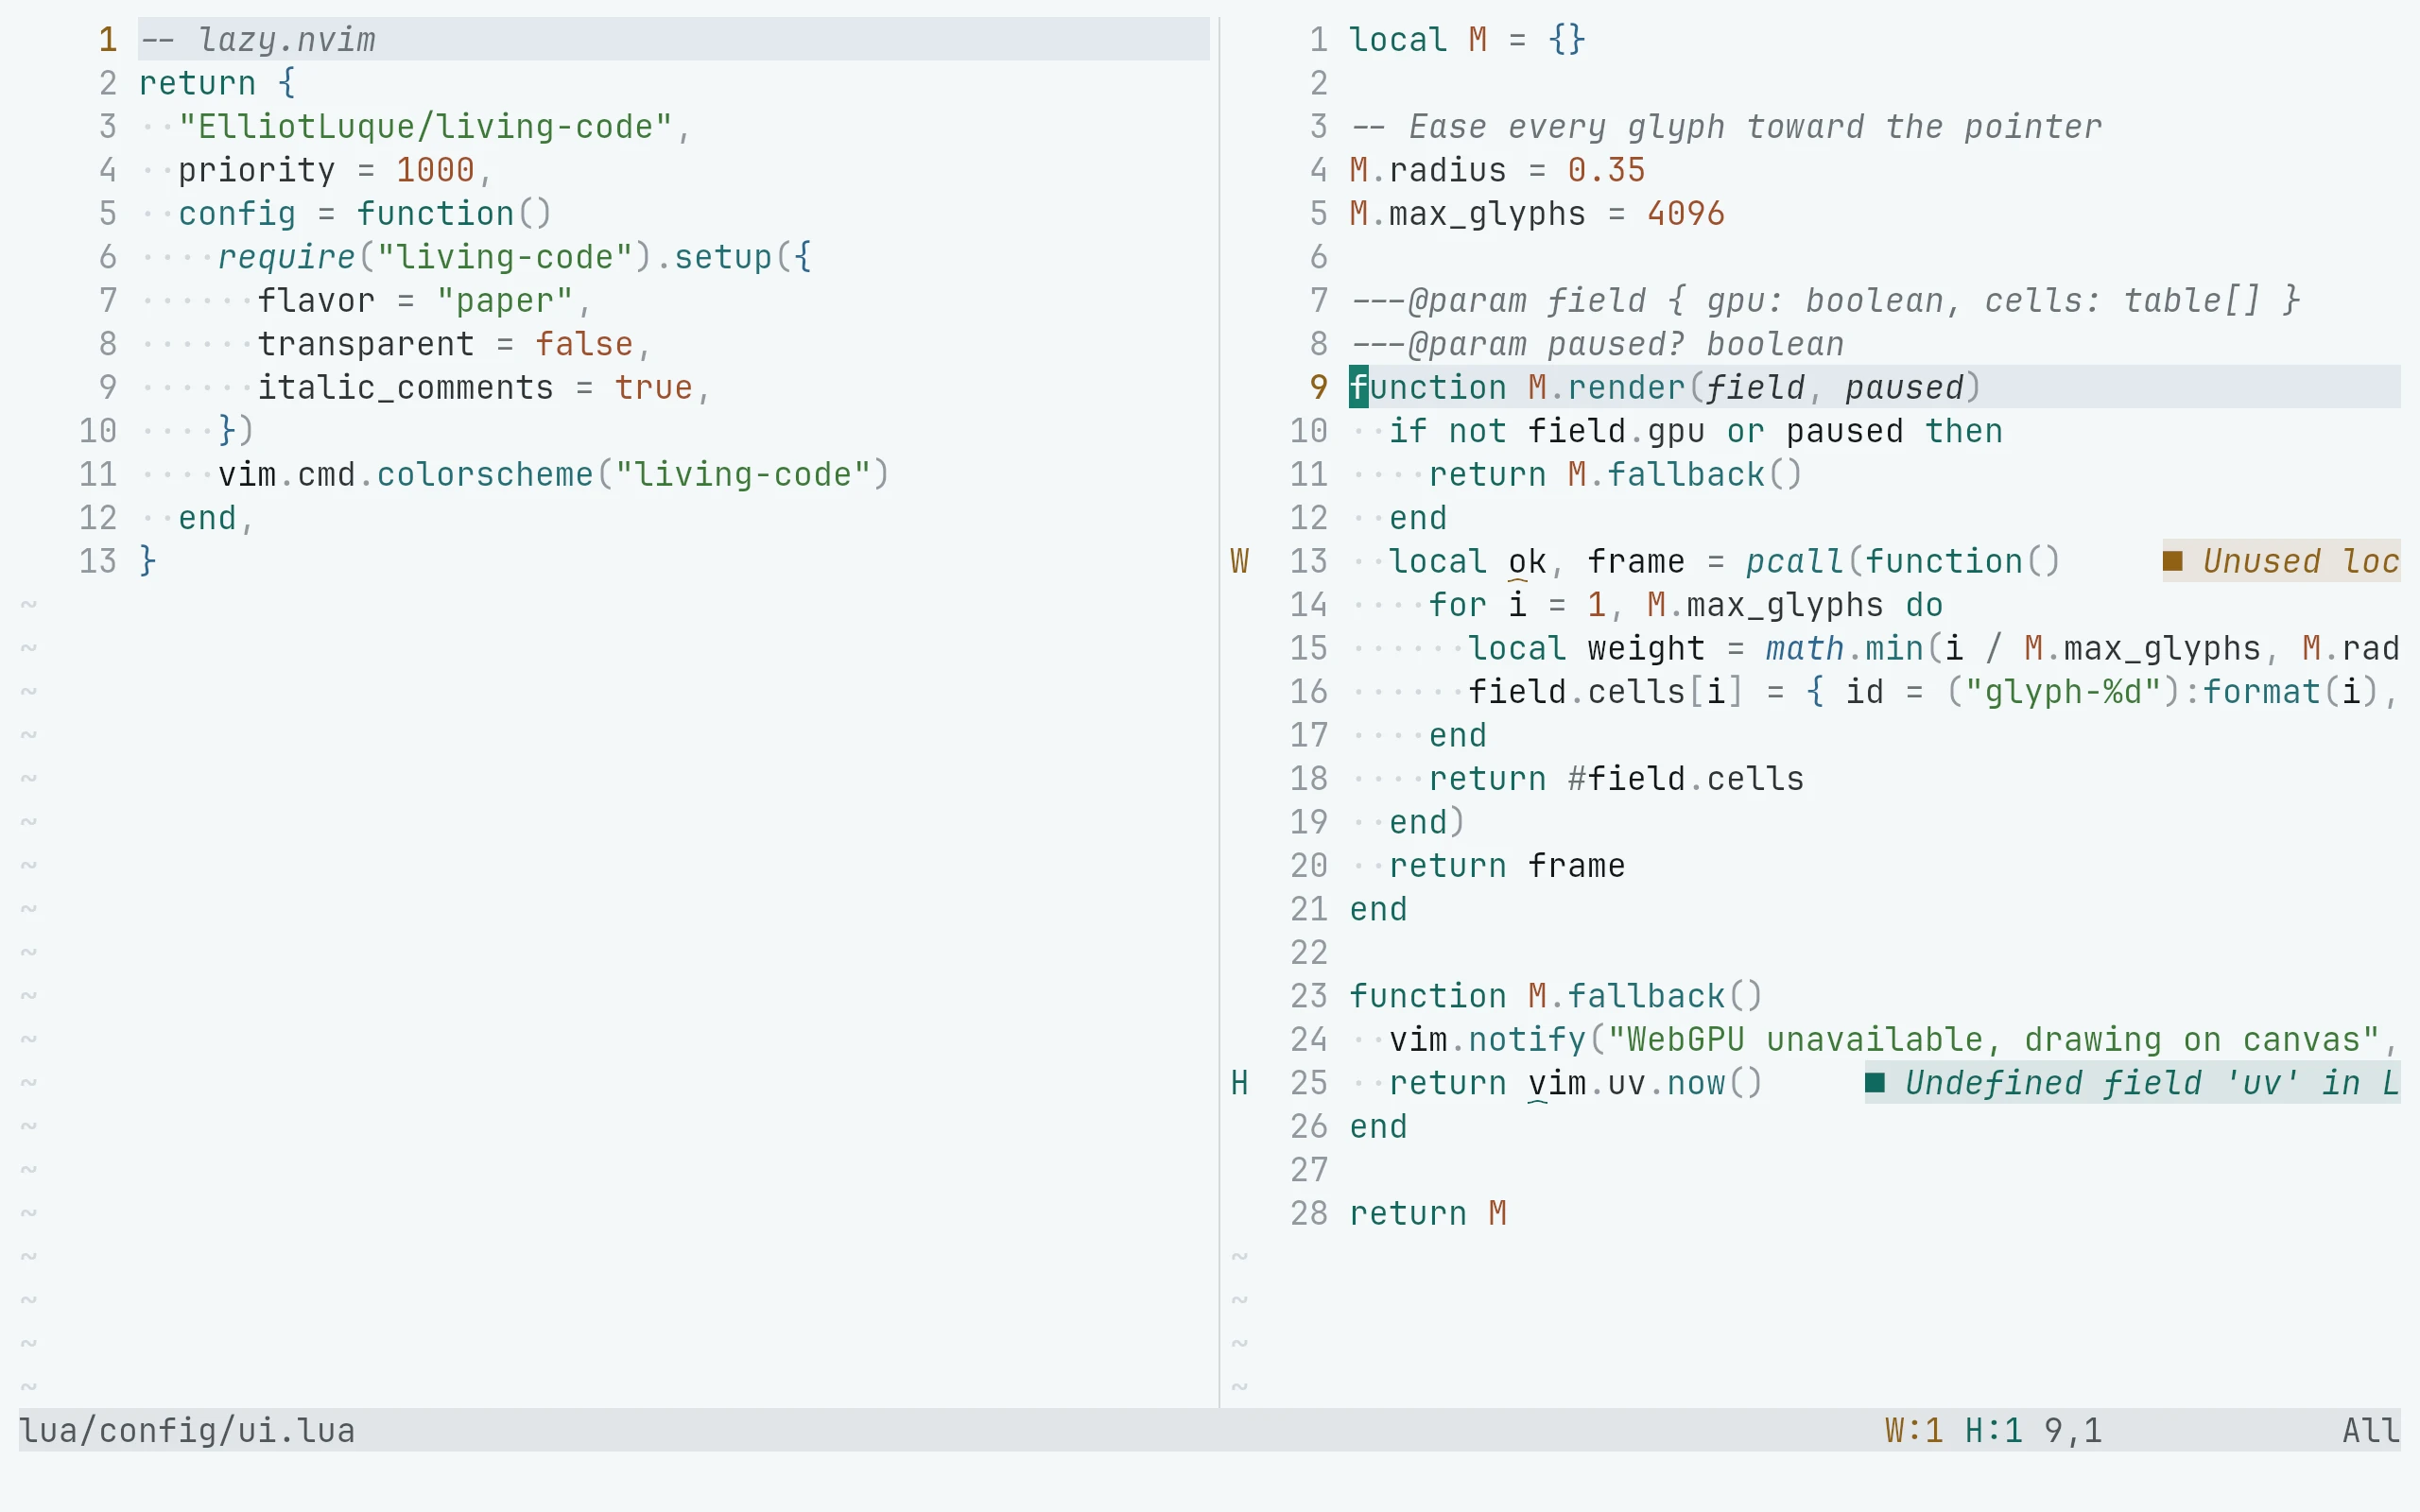
Task: Click 'function M.fallback()' on line 23
Action: (1556, 996)
